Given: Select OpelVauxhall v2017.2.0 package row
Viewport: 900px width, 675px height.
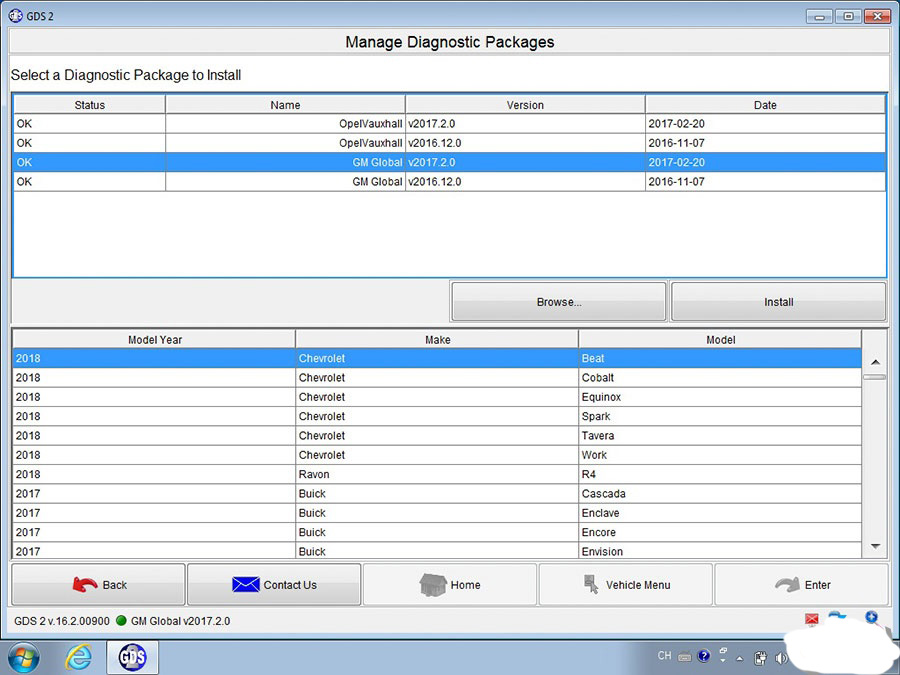Looking at the screenshot, I should [x=449, y=123].
